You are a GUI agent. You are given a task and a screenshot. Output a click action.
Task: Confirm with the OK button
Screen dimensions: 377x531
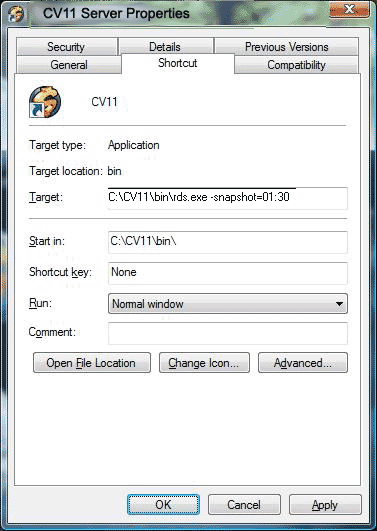163,505
